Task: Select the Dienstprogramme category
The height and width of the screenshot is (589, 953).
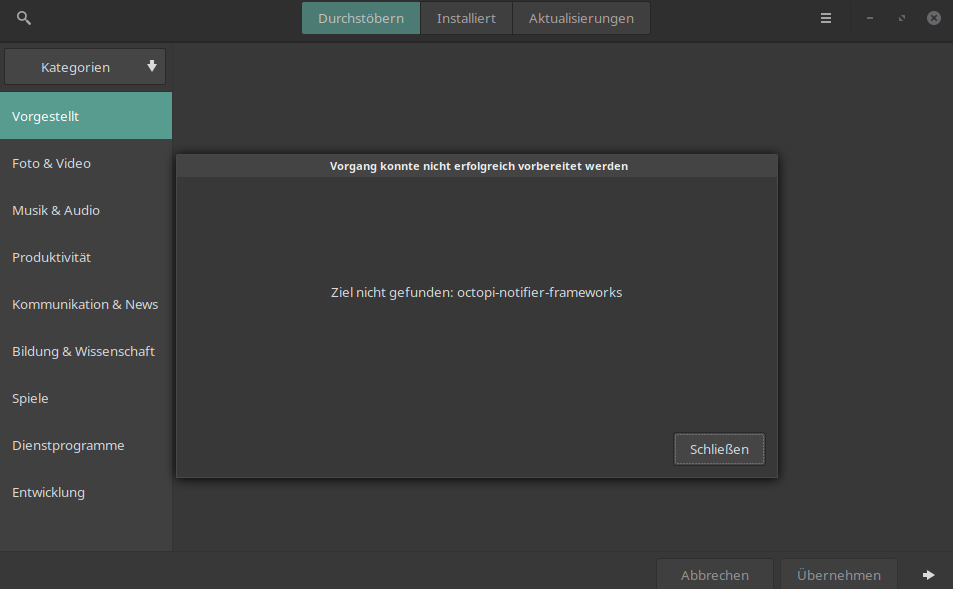Action: 86,445
